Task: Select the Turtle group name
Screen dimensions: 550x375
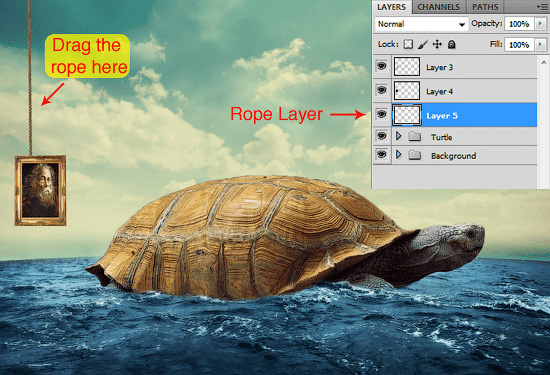Action: 442,137
